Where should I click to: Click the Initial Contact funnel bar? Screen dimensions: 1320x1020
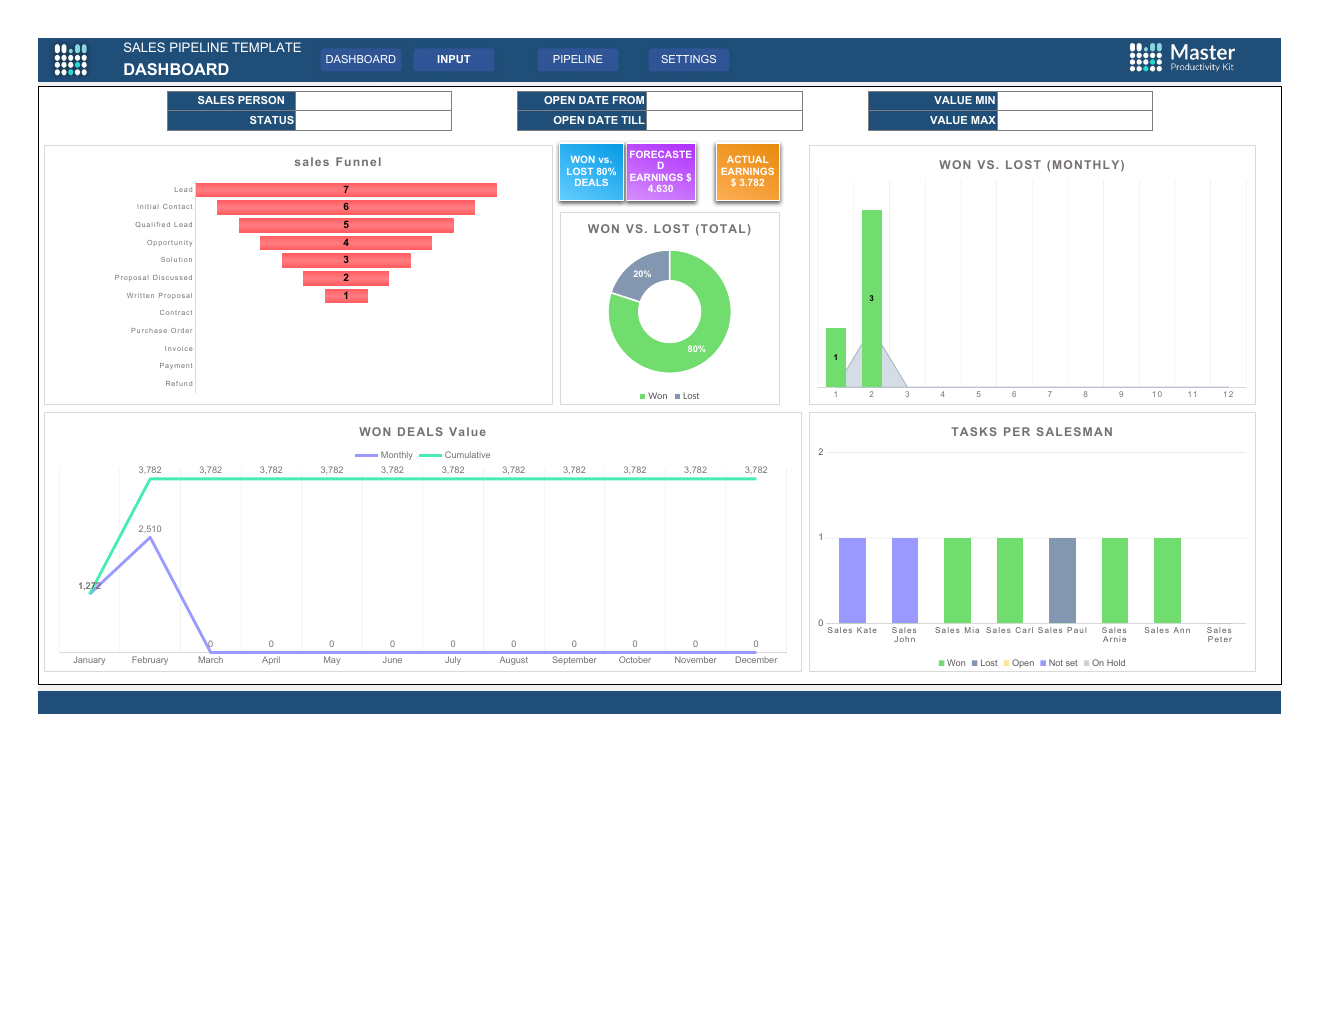tap(346, 207)
